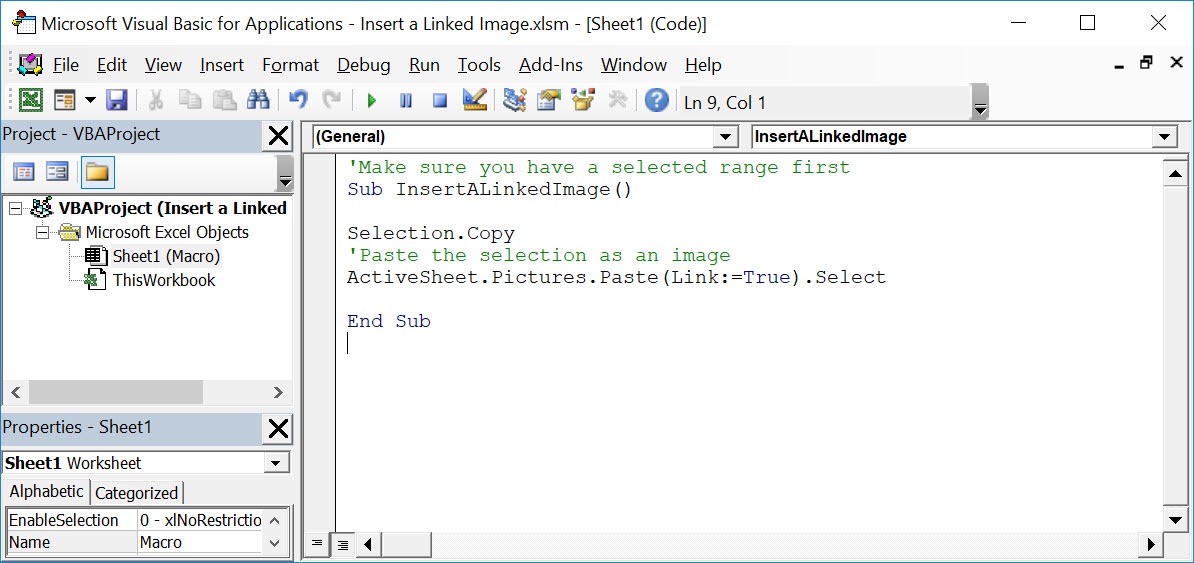This screenshot has height=563, width=1194.
Task: Click the Full Module View button
Action: tap(343, 544)
